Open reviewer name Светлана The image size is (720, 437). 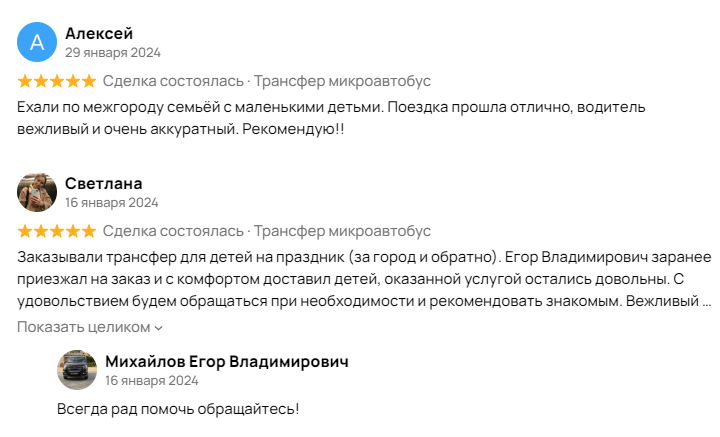coord(104,184)
